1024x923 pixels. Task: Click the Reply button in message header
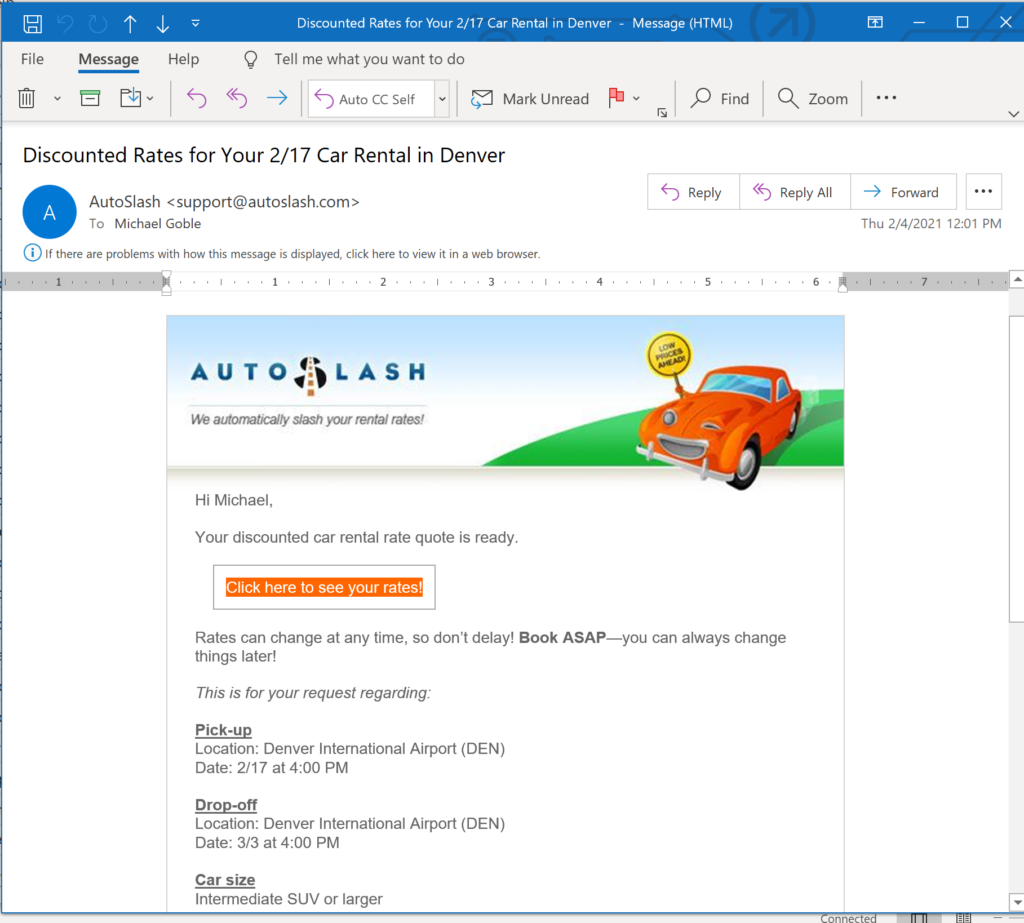[x=692, y=192]
